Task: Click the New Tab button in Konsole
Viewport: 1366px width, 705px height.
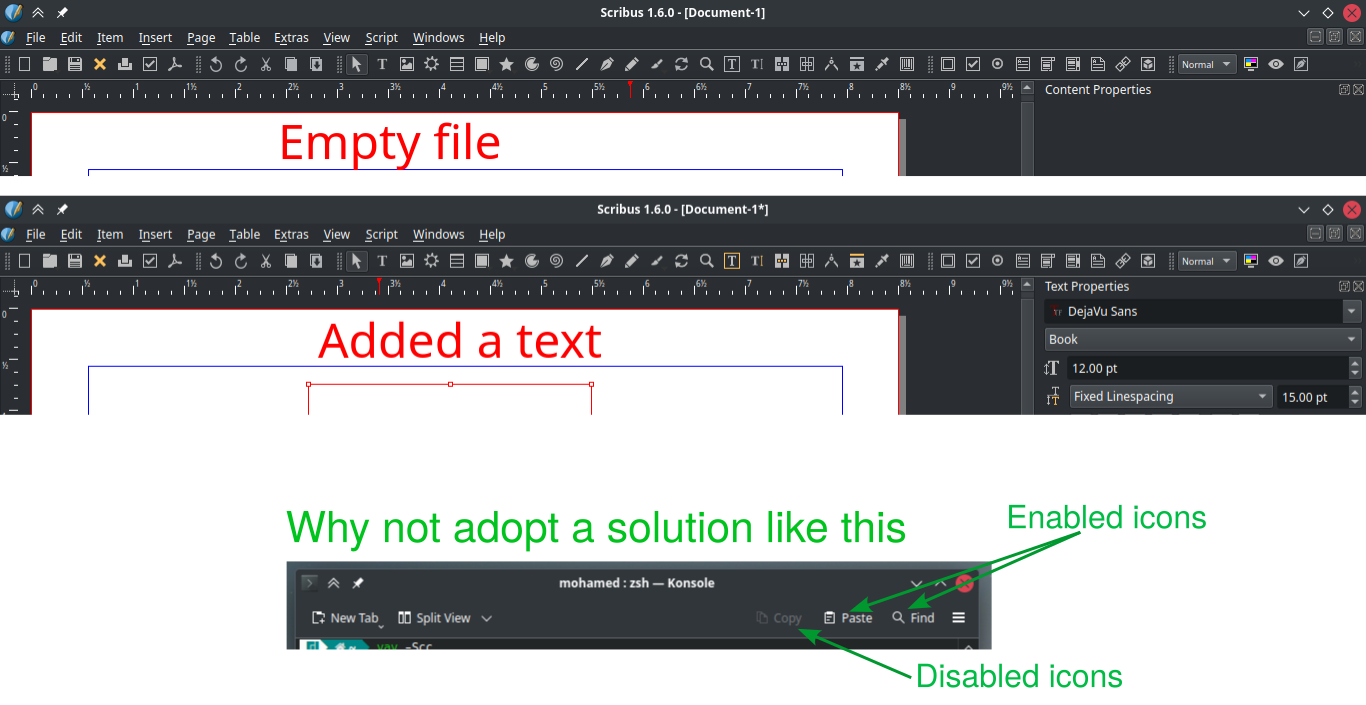Action: [345, 618]
